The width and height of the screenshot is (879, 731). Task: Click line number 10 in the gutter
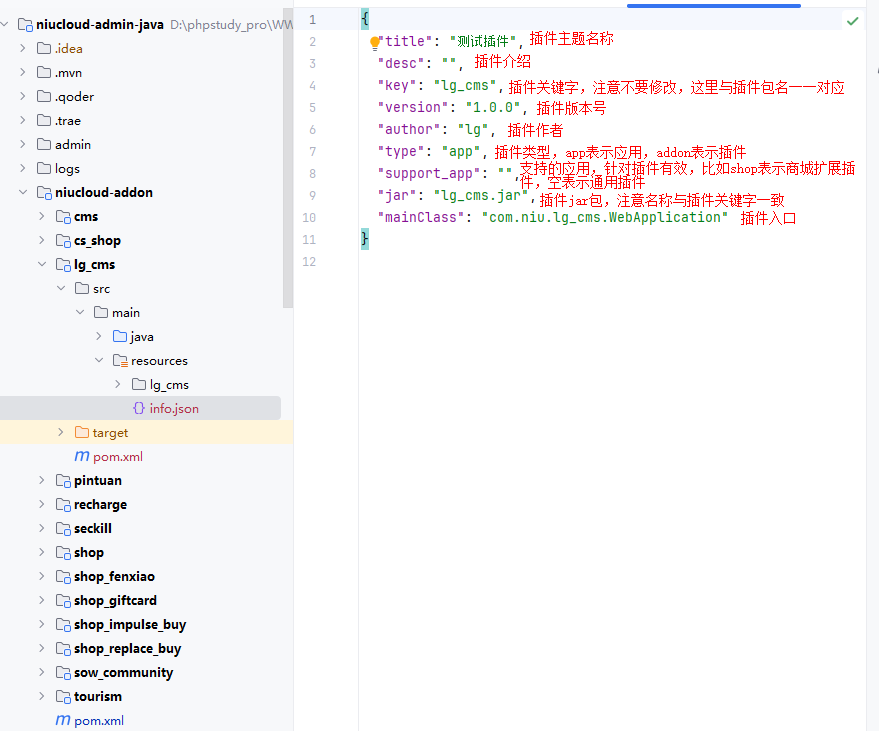tap(308, 217)
